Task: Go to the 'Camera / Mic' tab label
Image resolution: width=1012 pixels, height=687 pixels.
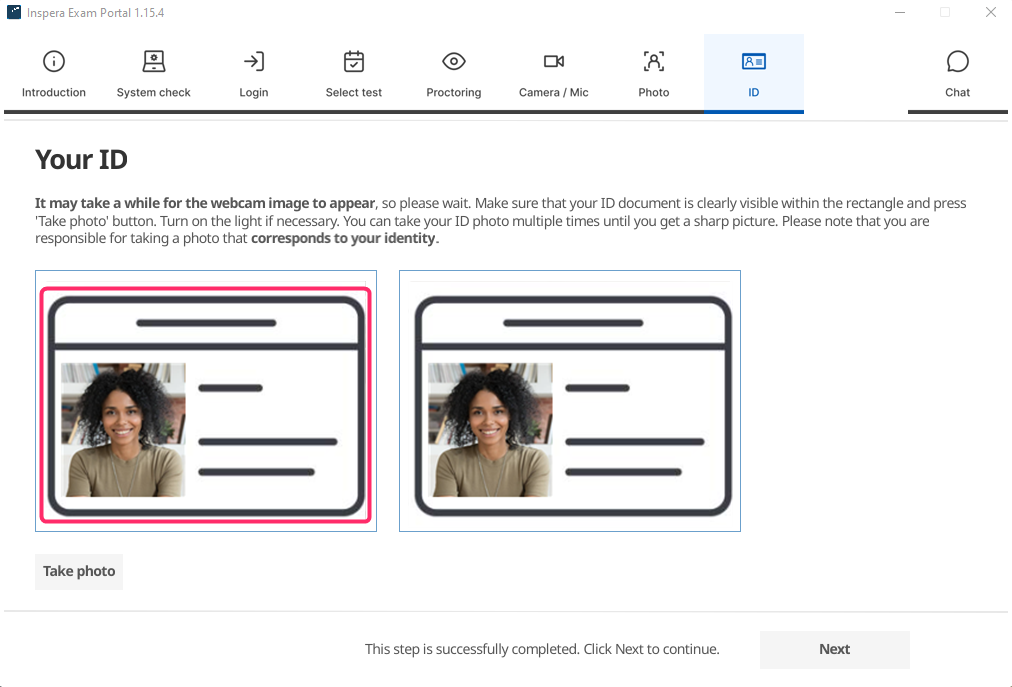Action: pyautogui.click(x=554, y=92)
